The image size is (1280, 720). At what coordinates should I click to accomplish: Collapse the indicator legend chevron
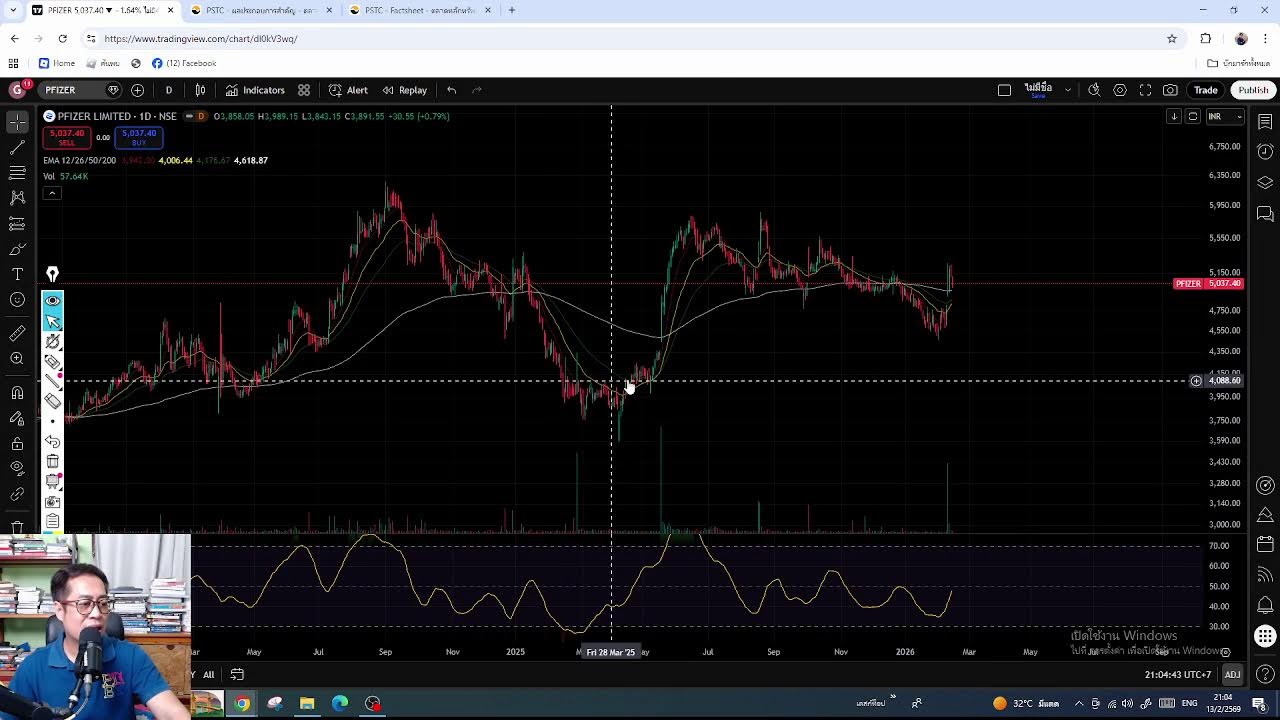coord(52,193)
